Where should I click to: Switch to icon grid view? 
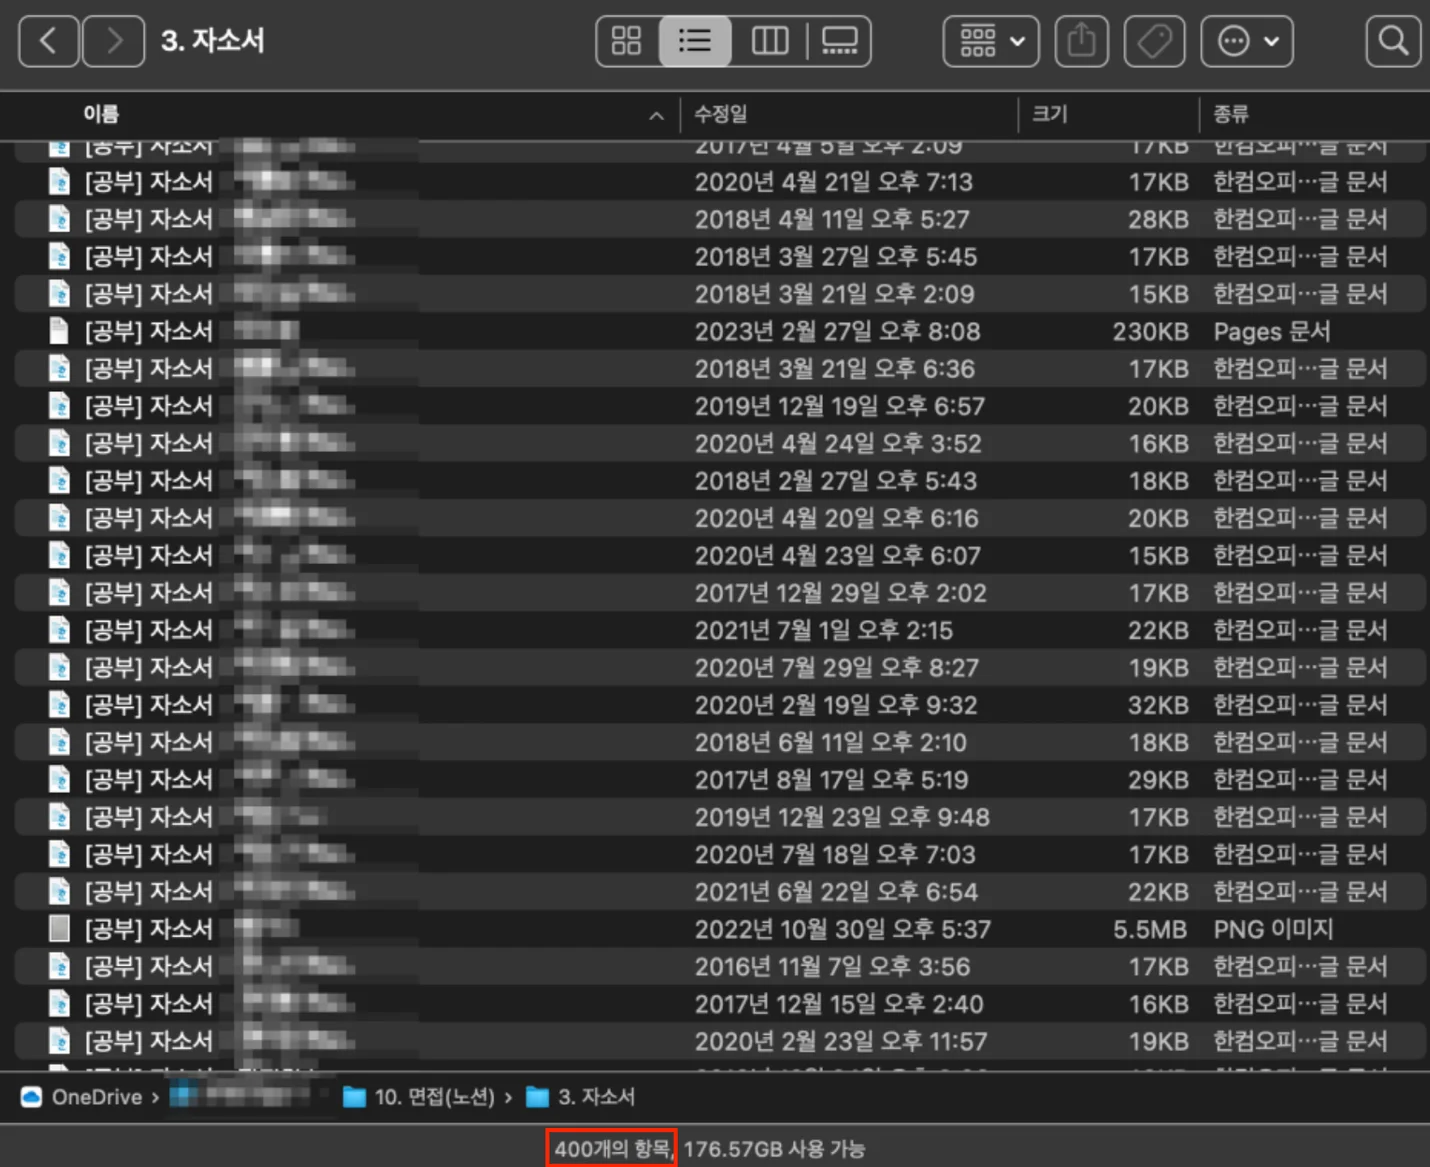[627, 41]
